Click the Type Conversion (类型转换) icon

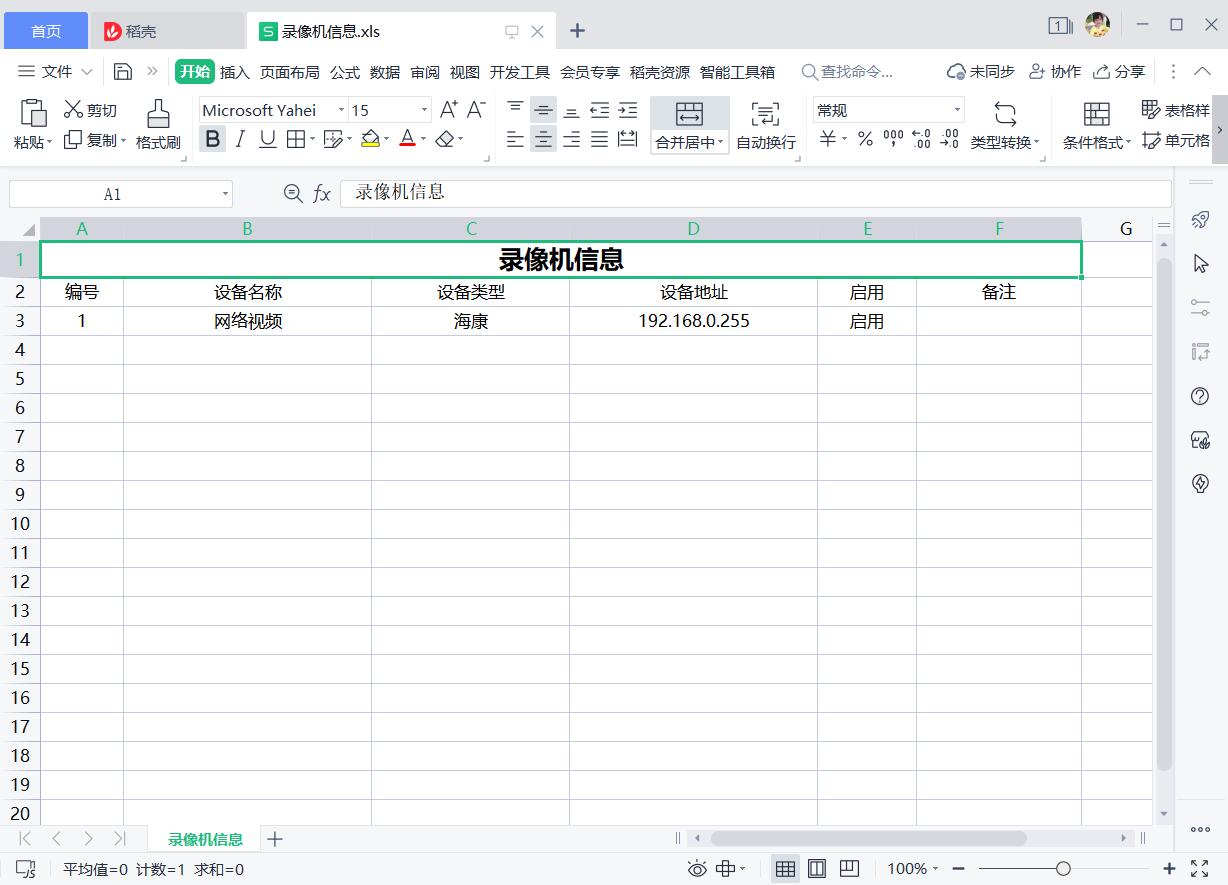click(1005, 113)
